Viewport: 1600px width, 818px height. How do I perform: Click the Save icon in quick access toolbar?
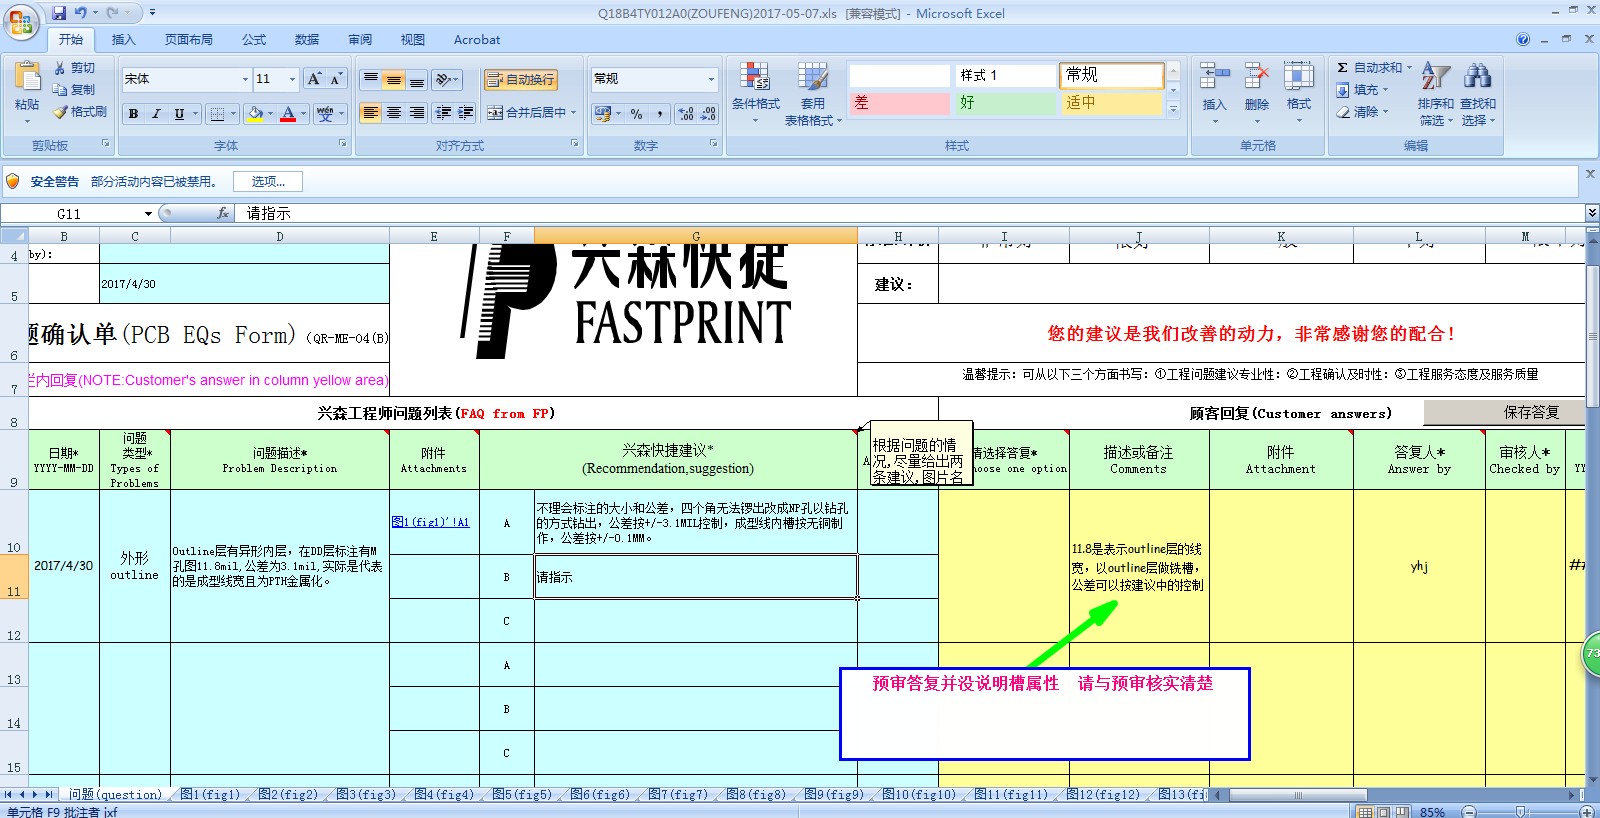click(x=59, y=13)
